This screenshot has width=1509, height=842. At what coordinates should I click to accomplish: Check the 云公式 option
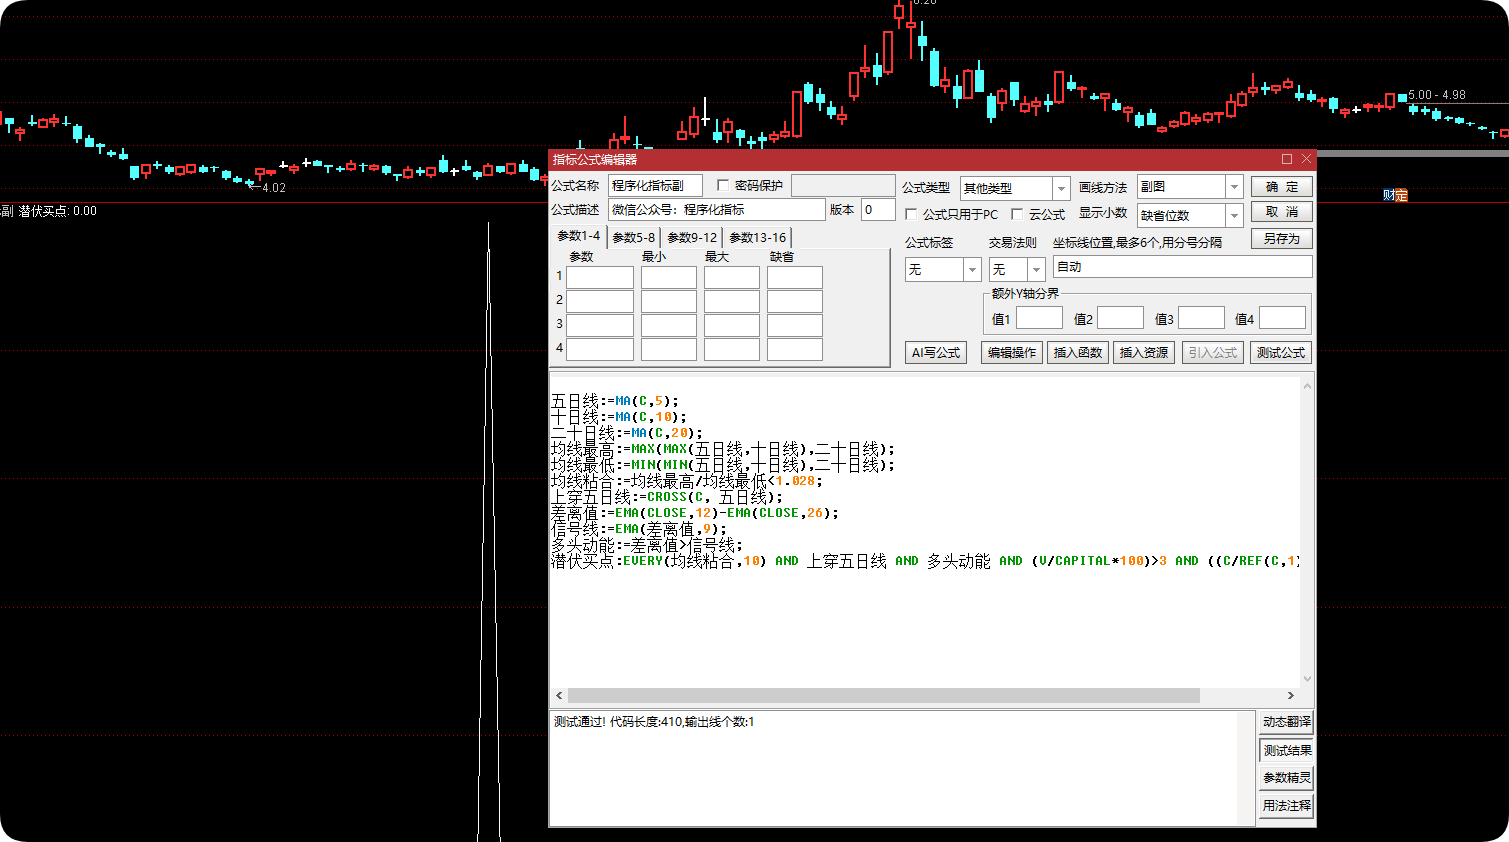1017,214
